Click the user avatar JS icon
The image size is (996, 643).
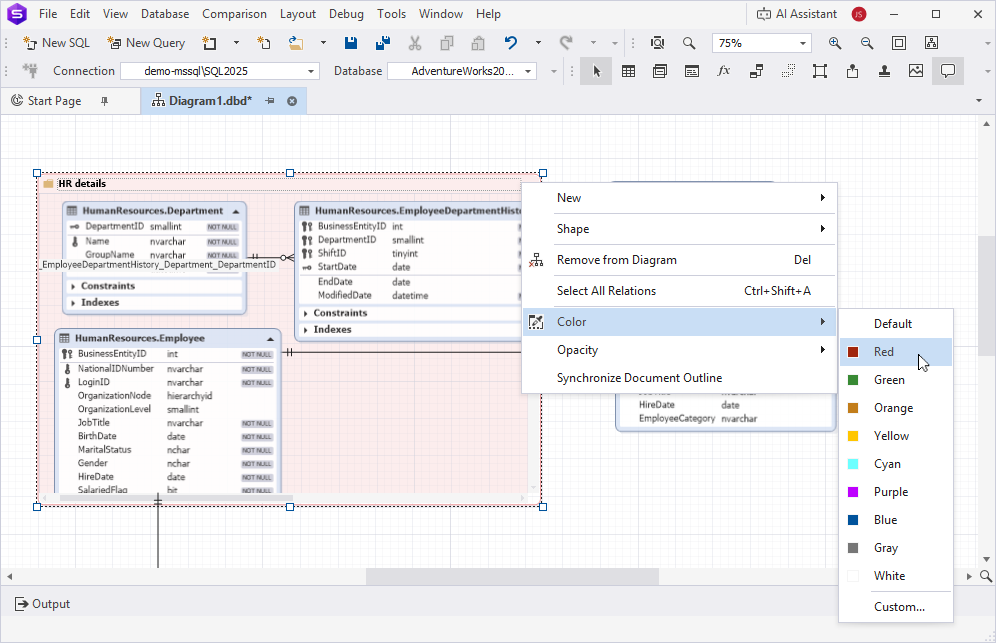click(859, 14)
